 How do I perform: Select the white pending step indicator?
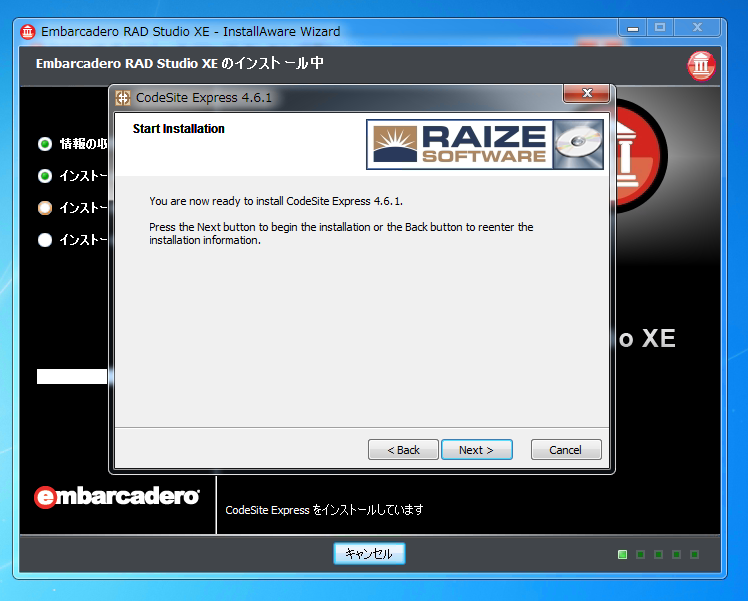(x=45, y=239)
